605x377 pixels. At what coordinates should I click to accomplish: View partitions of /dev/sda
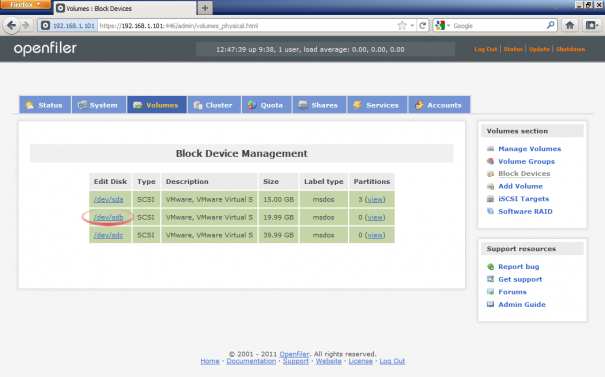[375, 199]
